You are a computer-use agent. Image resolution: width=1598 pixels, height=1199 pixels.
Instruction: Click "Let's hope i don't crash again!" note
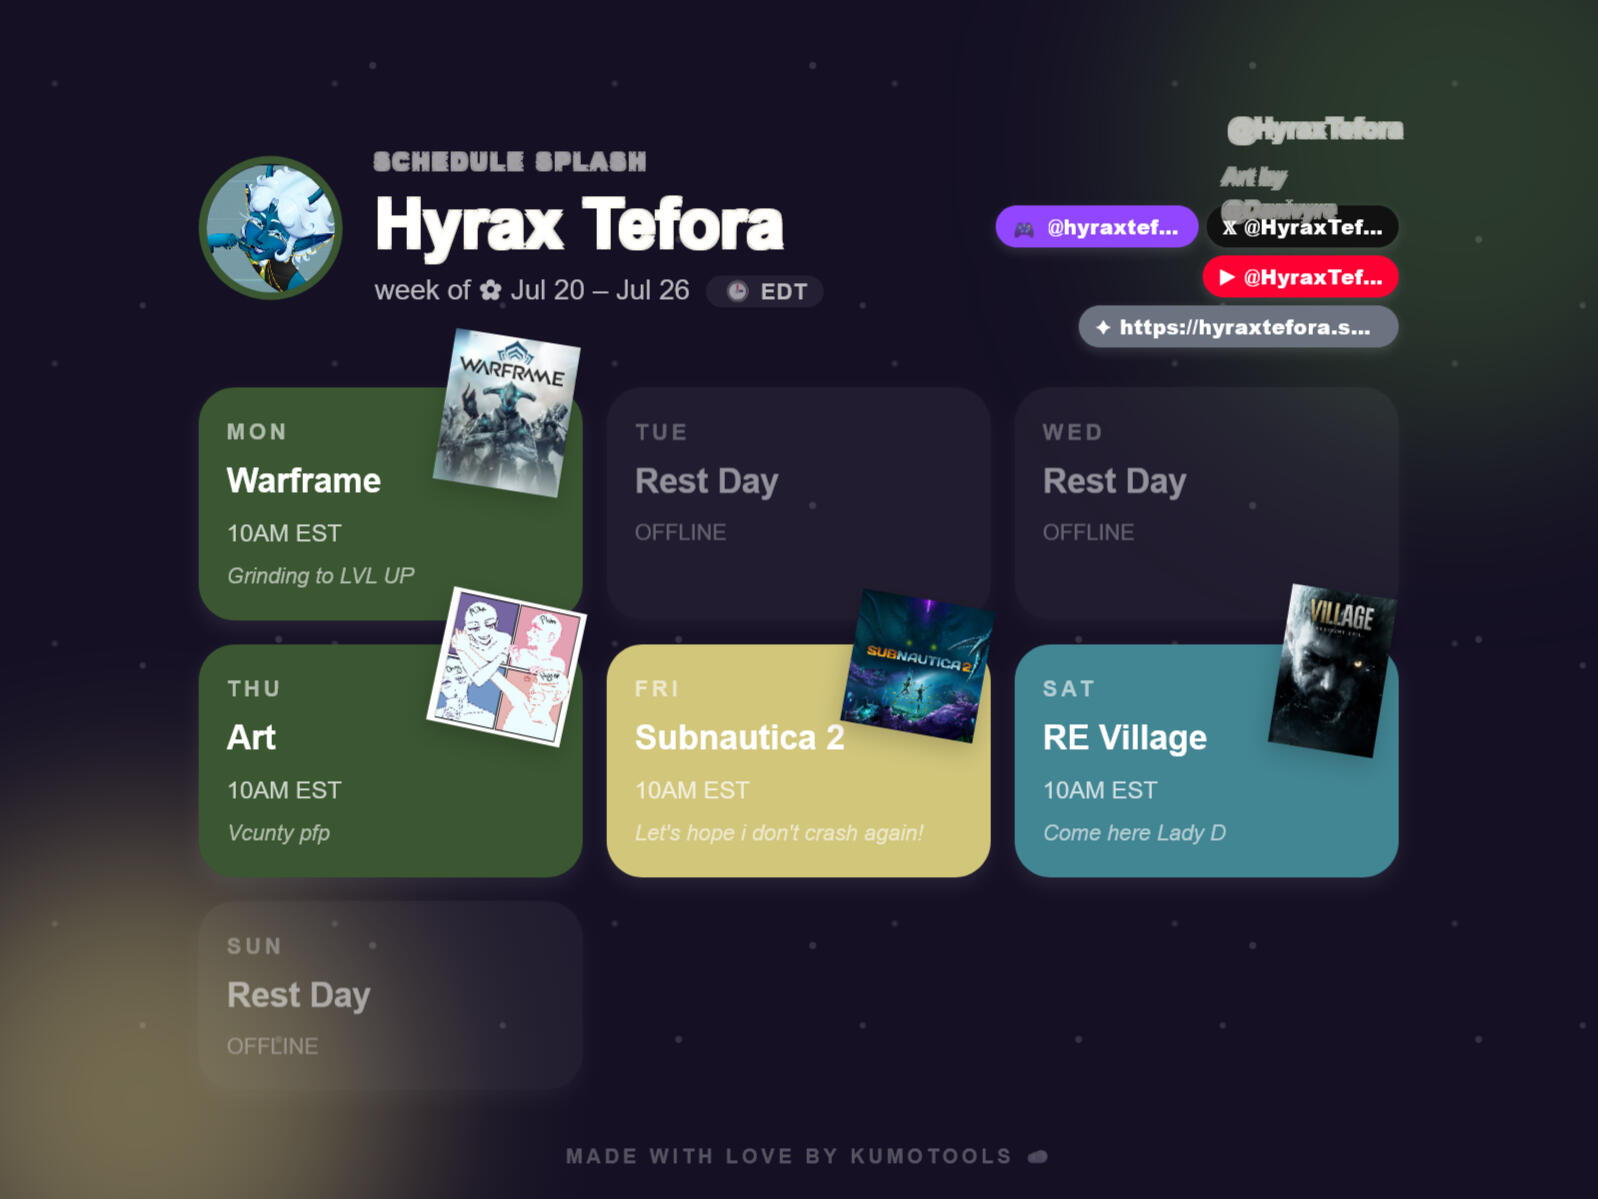point(779,833)
